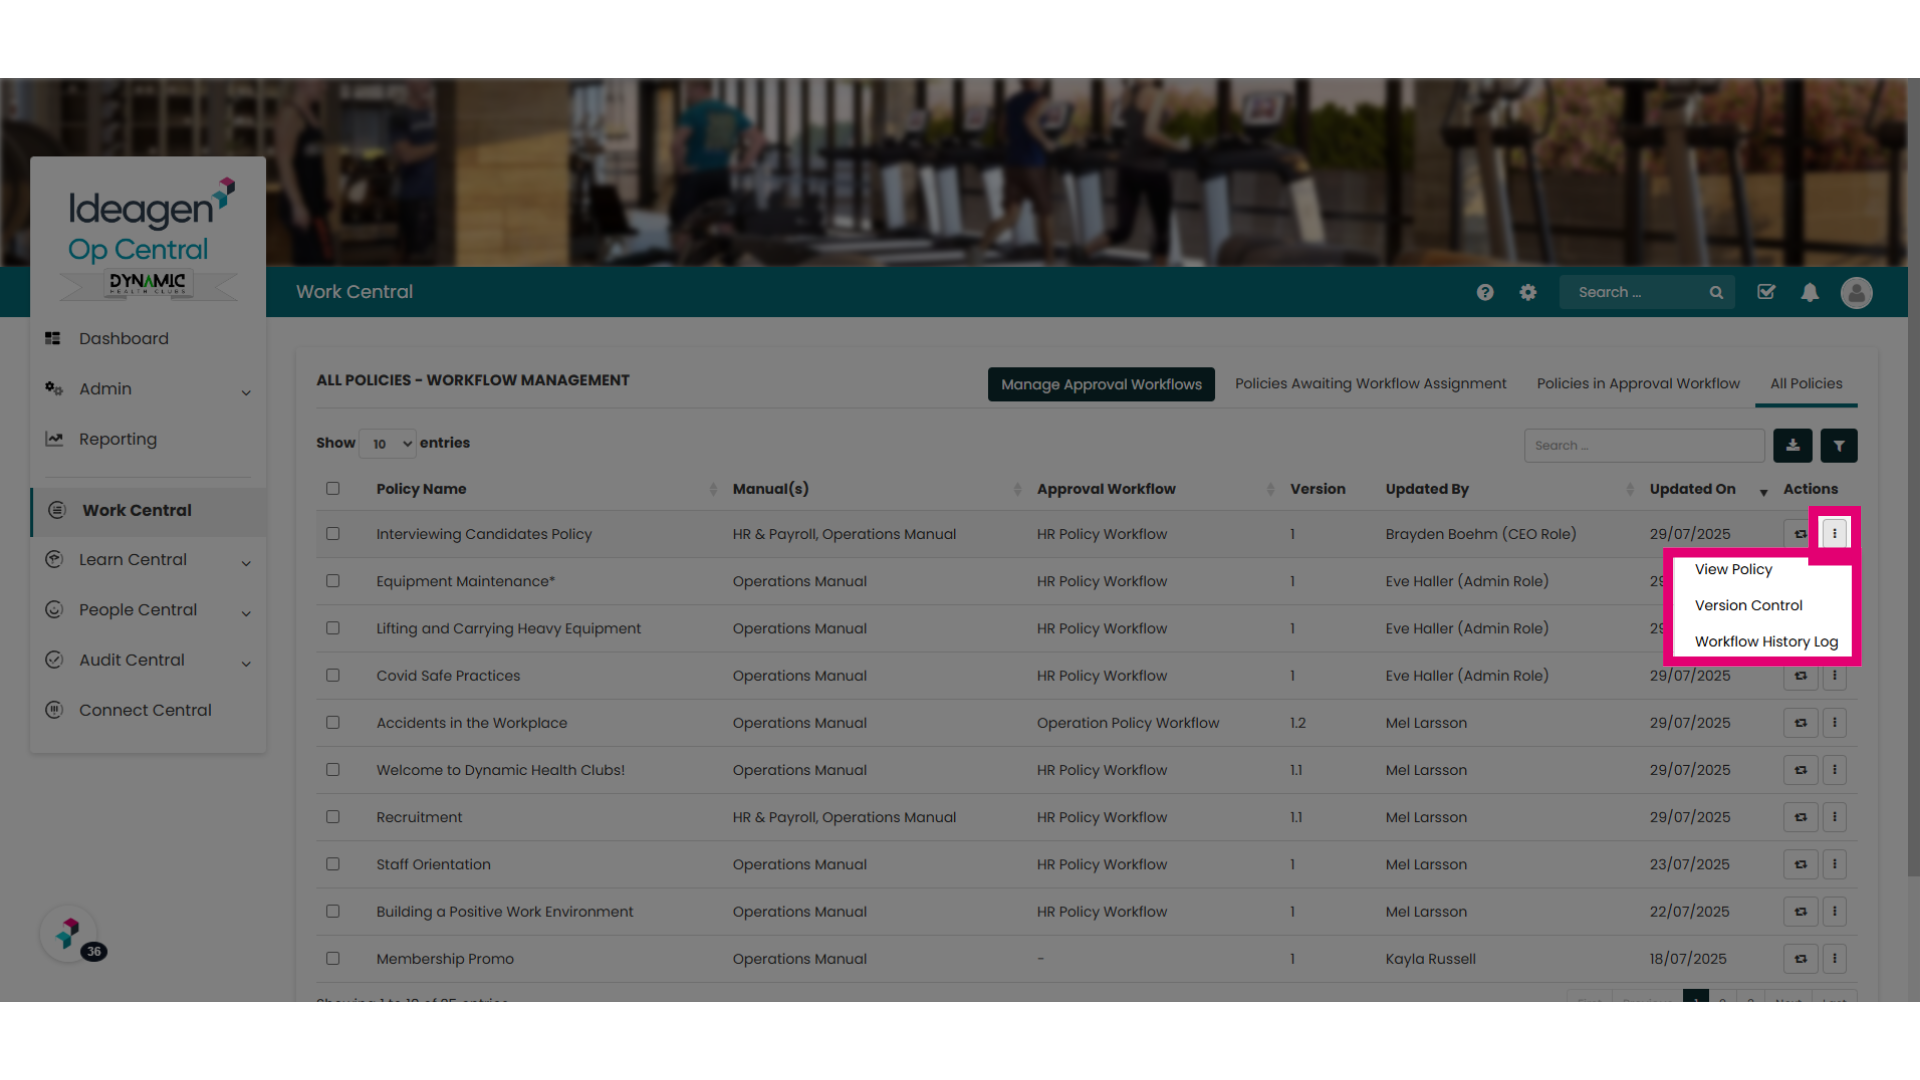1920x1080 pixels.
Task: Open three-dot actions for Recruitment row
Action: tap(1835, 817)
